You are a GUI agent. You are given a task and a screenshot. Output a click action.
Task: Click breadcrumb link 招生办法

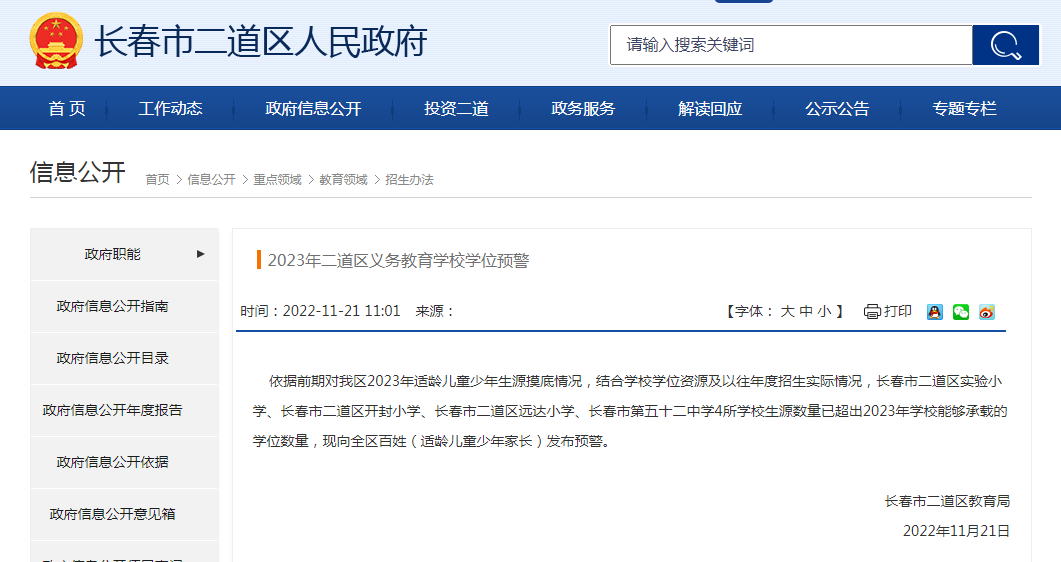pyautogui.click(x=409, y=179)
